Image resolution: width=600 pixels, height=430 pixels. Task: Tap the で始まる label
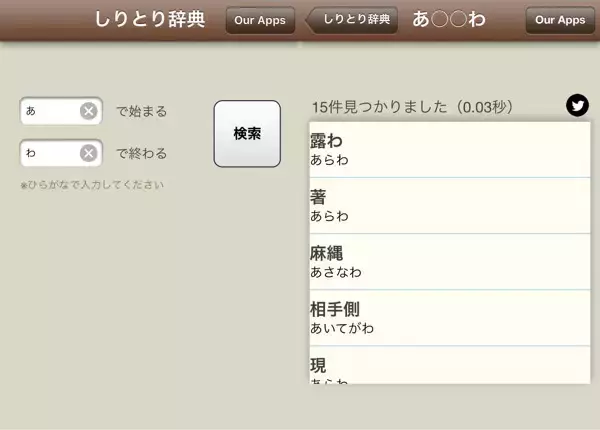pyautogui.click(x=141, y=112)
